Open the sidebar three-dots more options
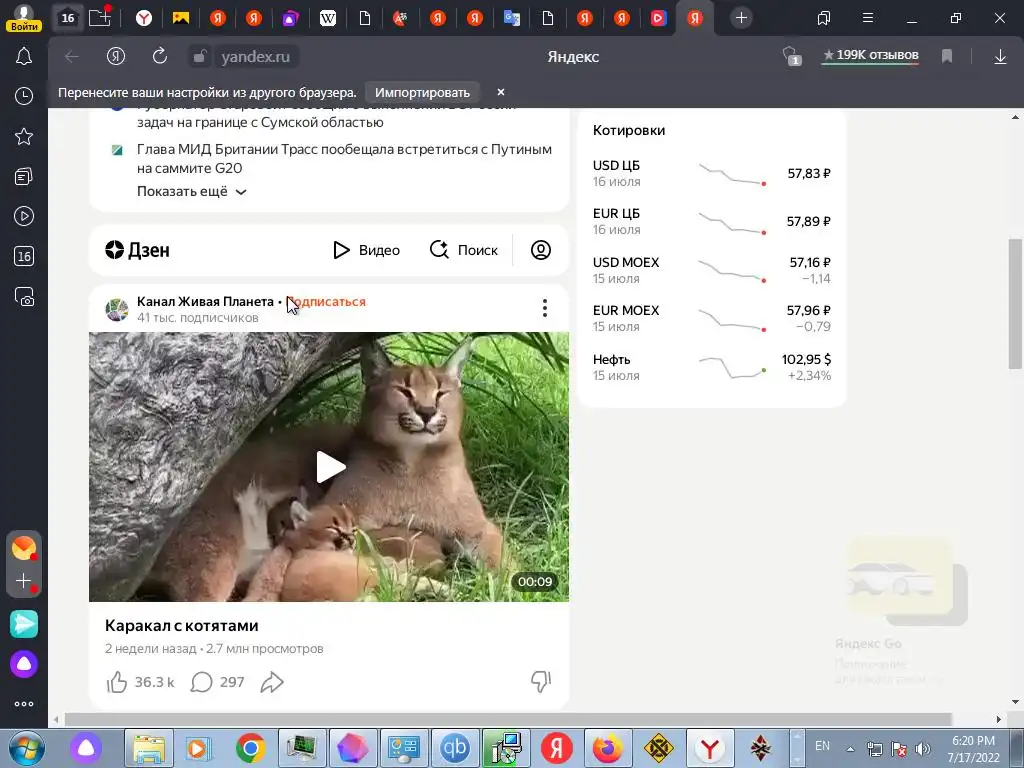The height and width of the screenshot is (768, 1024). point(24,704)
